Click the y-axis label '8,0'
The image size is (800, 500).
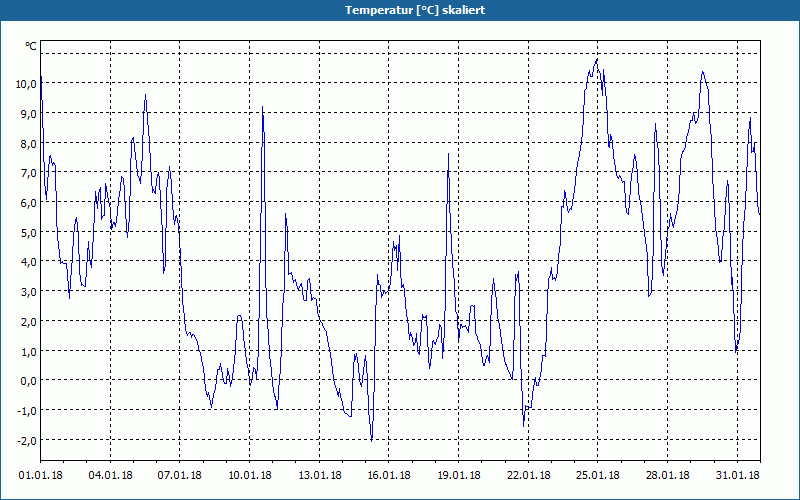[x=29, y=143]
